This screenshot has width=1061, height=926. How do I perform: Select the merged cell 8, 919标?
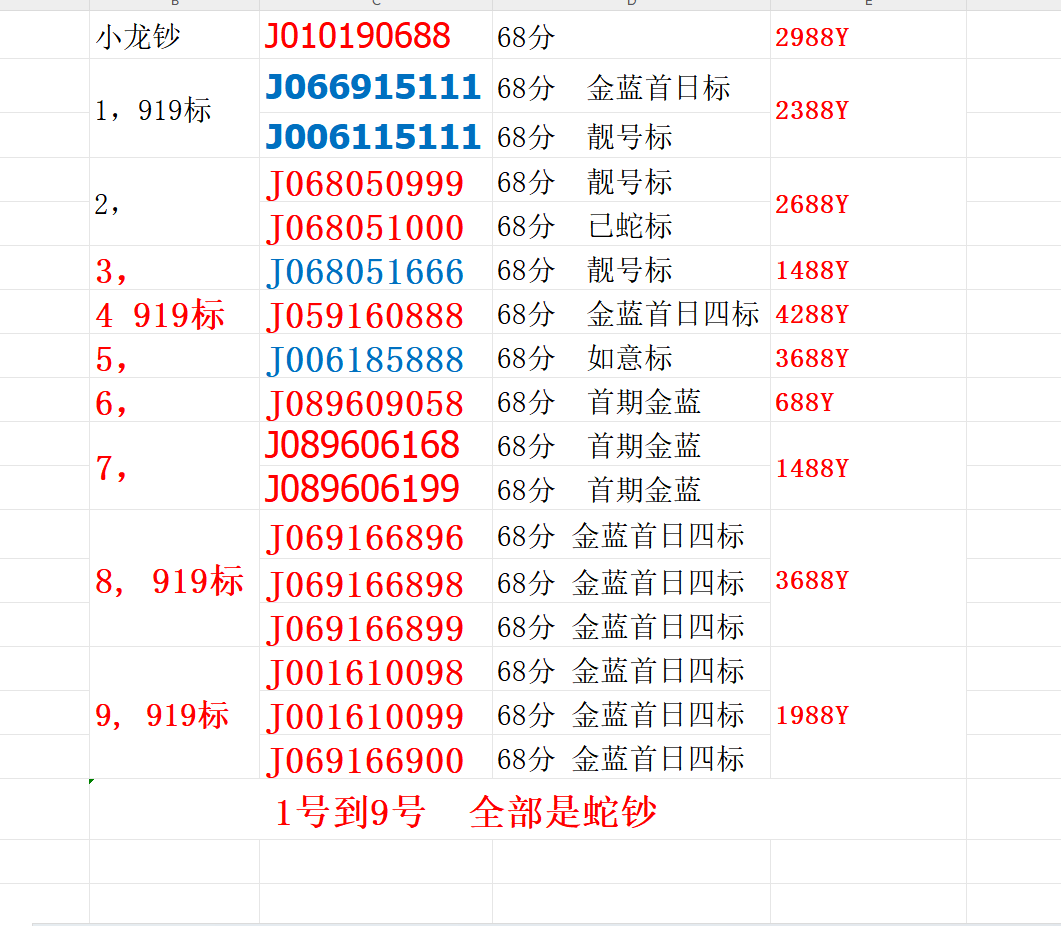[169, 580]
